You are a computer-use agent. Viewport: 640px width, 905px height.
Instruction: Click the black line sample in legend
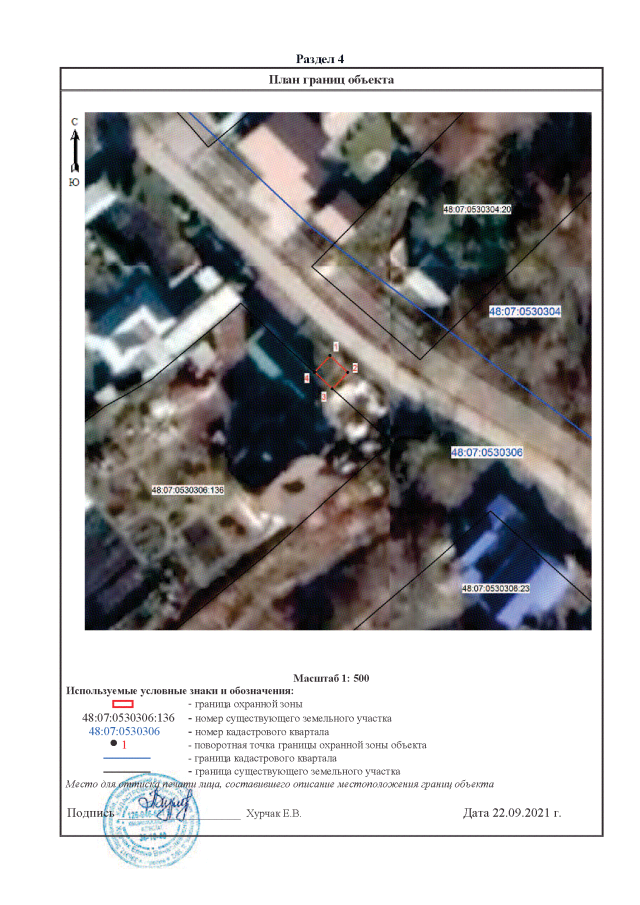[126, 771]
